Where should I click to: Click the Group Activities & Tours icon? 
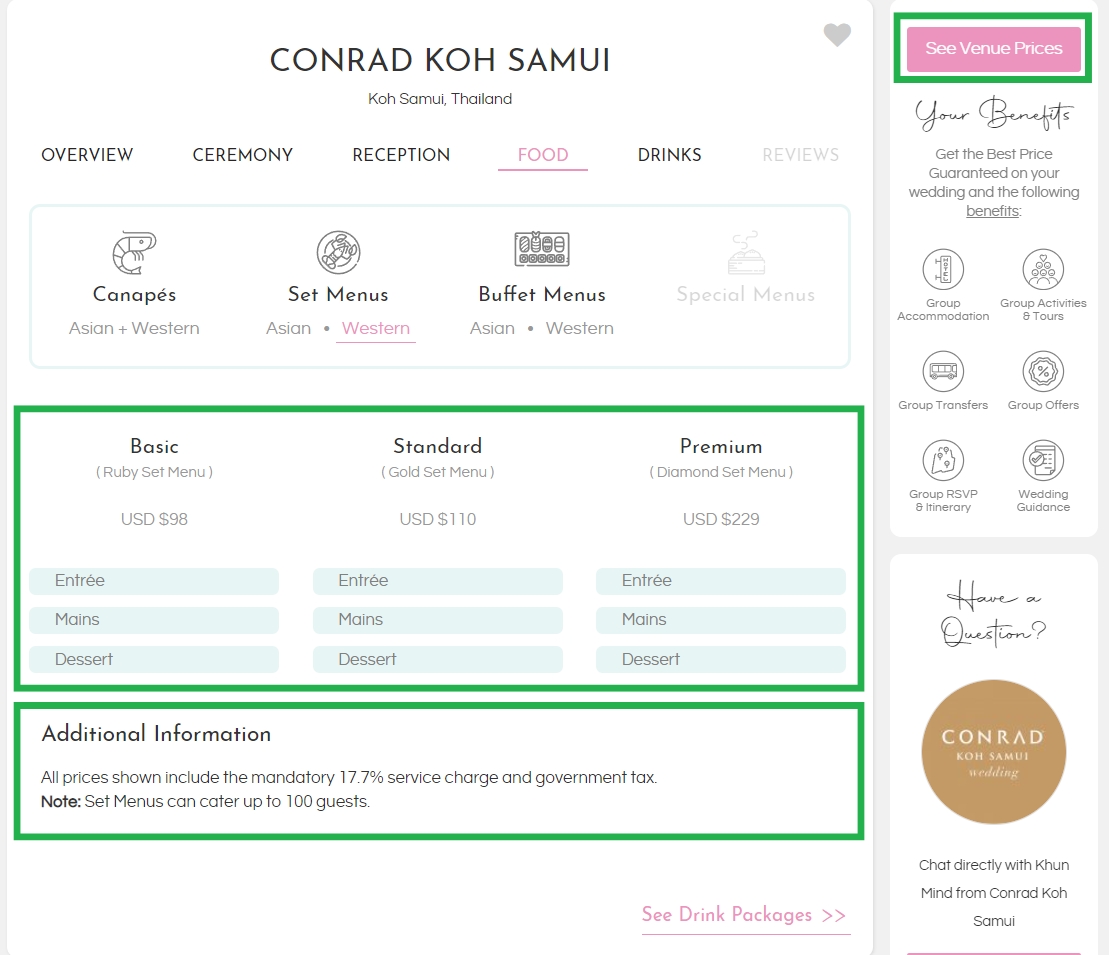[1043, 270]
